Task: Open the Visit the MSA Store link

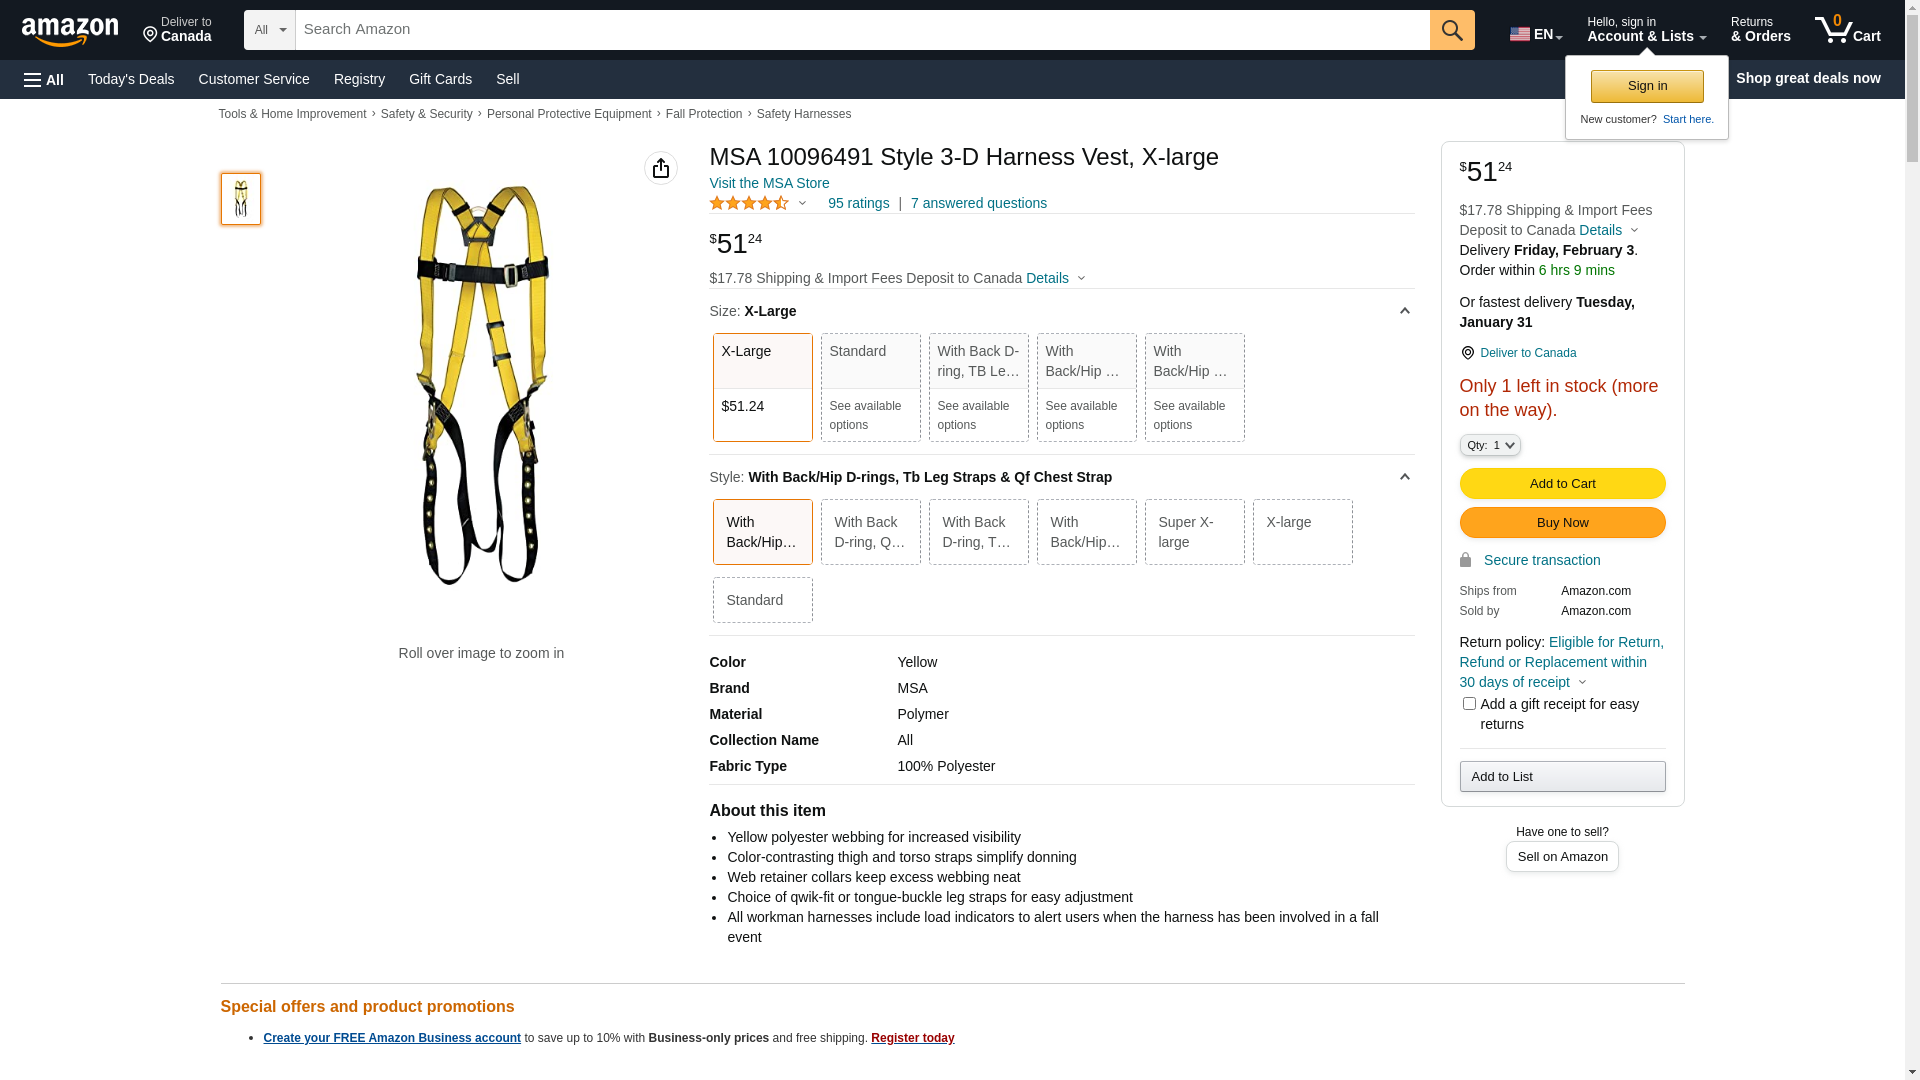Action: [x=769, y=183]
